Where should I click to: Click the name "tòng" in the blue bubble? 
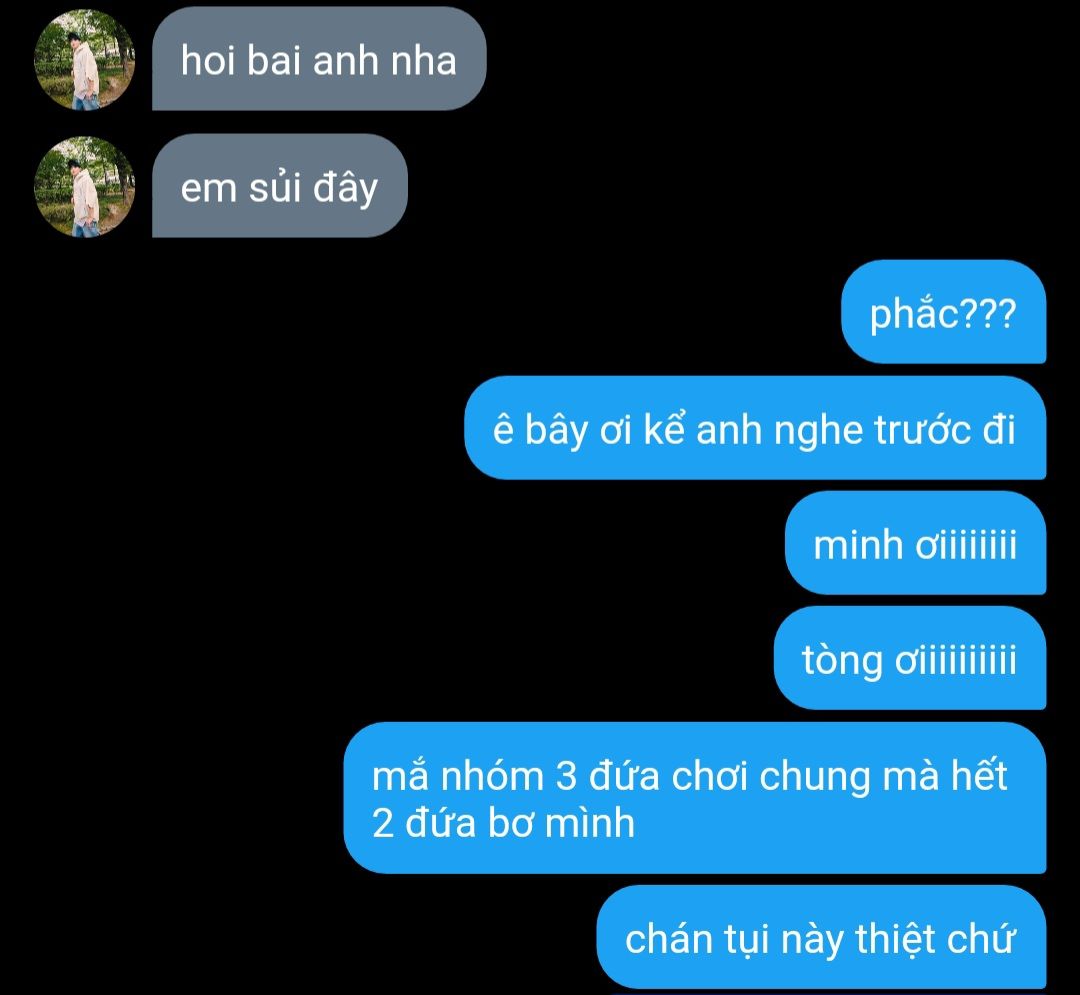[842, 660]
